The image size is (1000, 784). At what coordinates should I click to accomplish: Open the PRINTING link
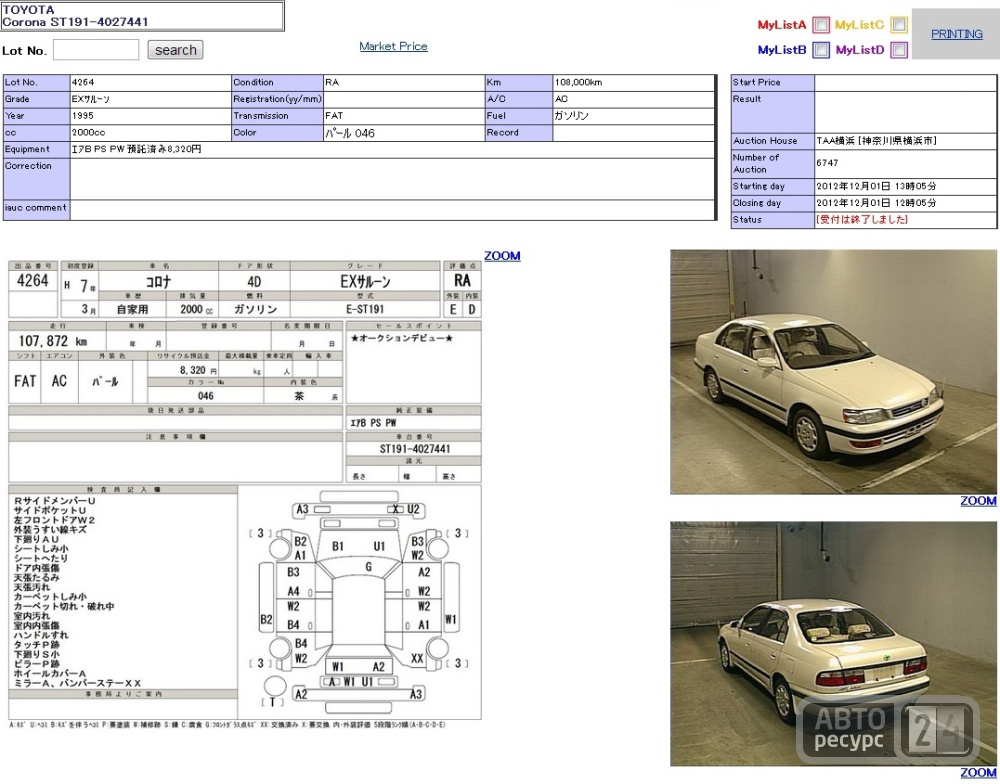coord(957,34)
